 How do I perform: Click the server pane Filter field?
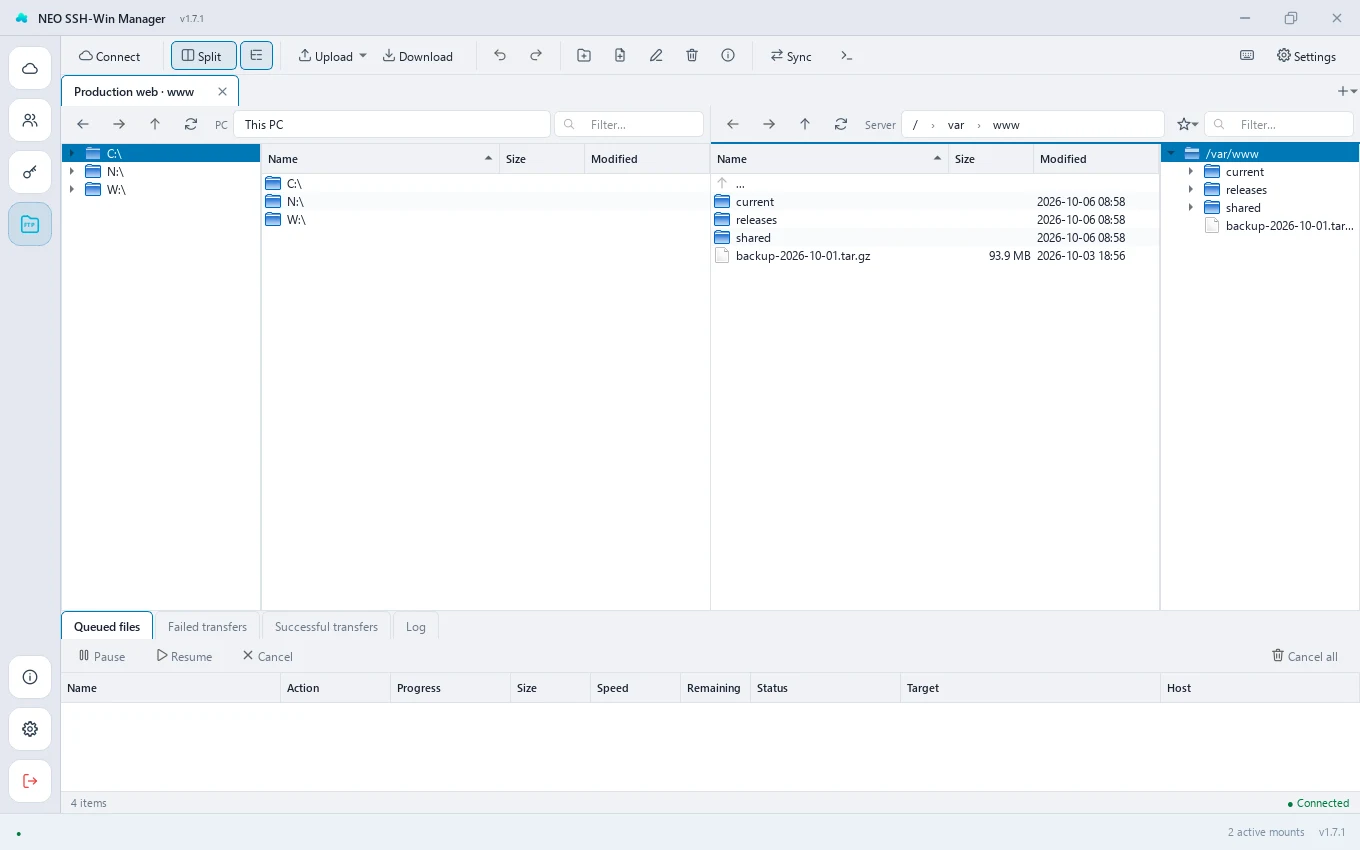click(1279, 125)
